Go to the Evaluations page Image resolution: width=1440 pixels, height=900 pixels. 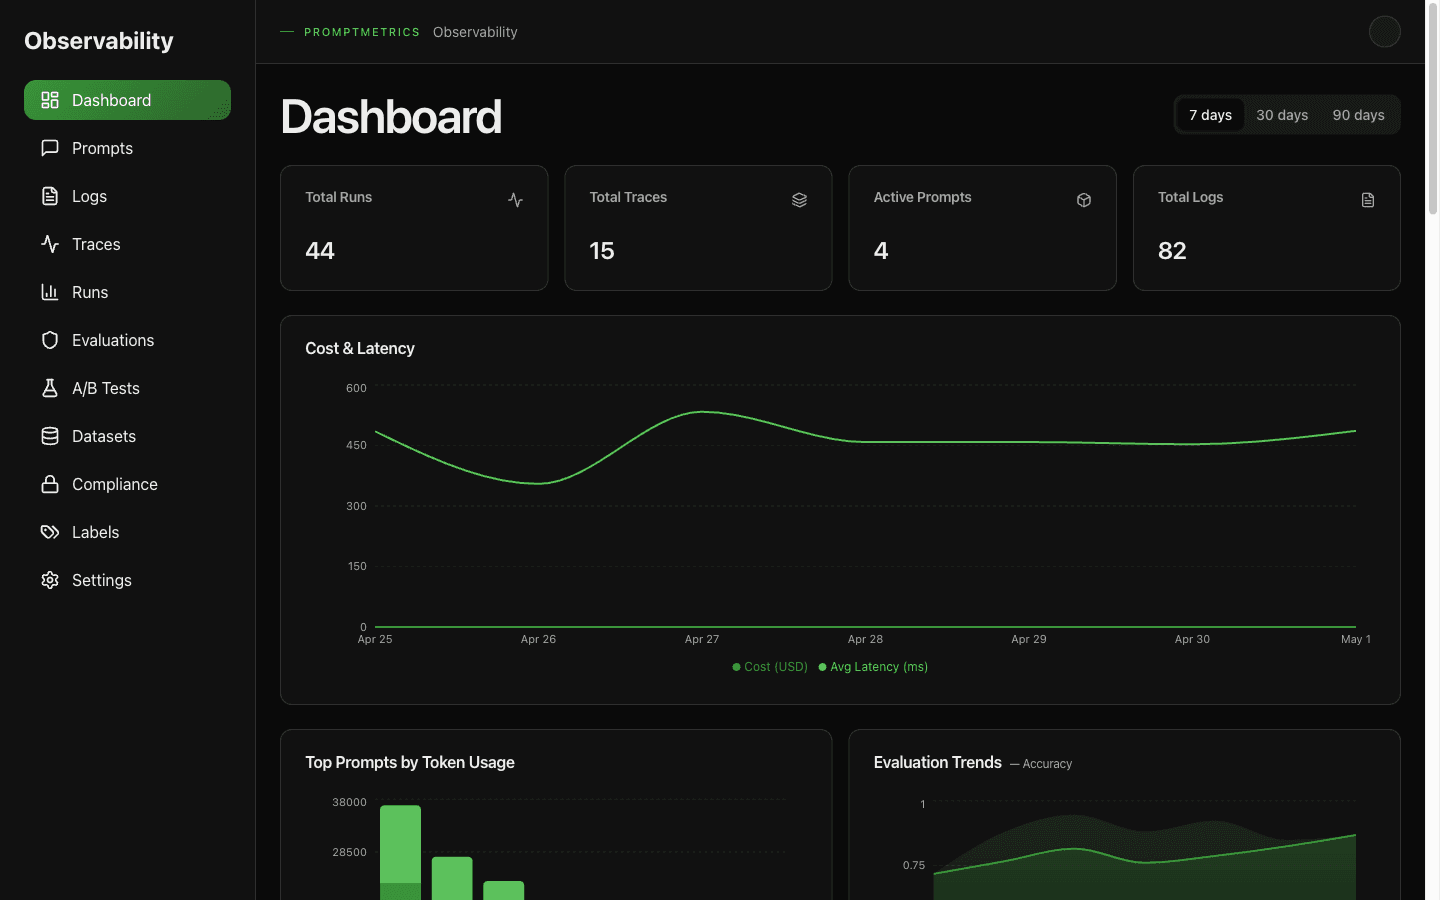coord(127,340)
